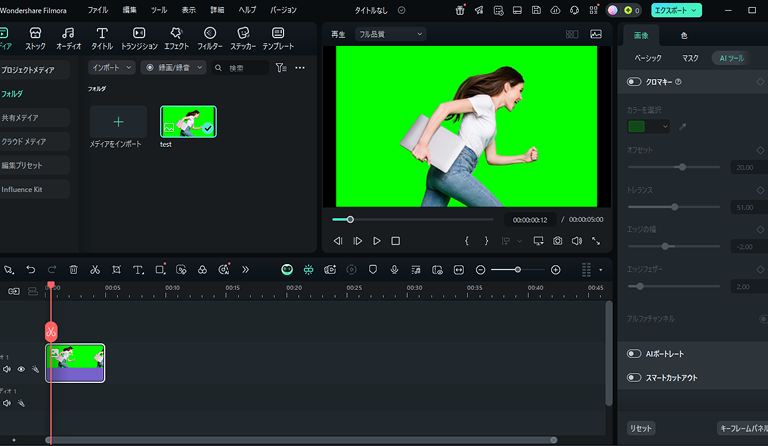Screen dimensions: 768x446
Task: Pick color with the eyedropper tool
Action: pos(682,127)
